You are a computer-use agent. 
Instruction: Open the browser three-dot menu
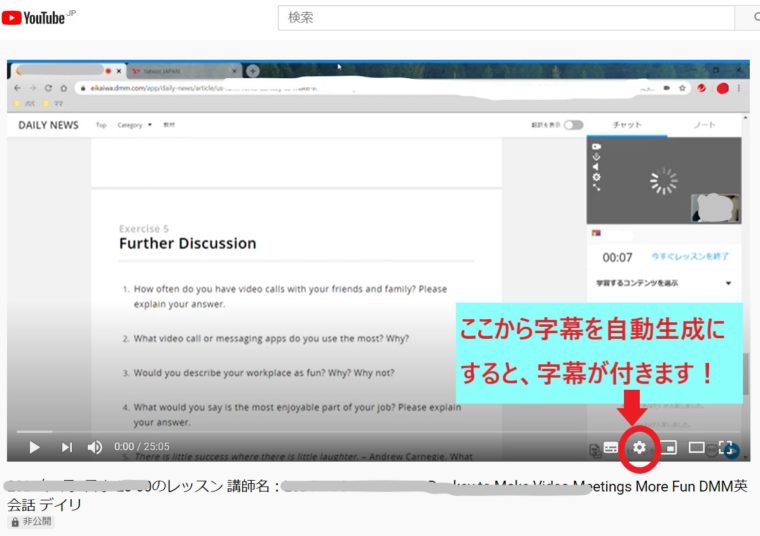click(x=739, y=88)
